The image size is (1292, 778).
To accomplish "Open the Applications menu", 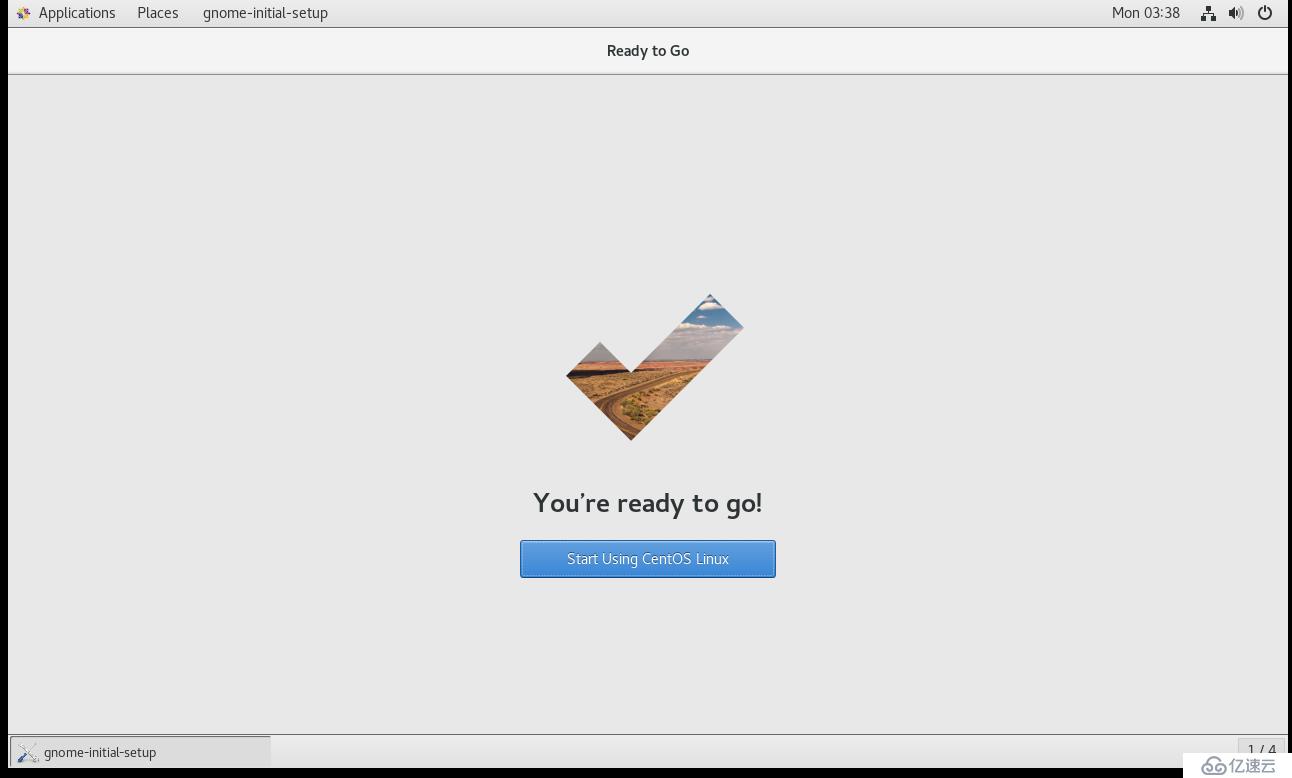I will point(77,13).
